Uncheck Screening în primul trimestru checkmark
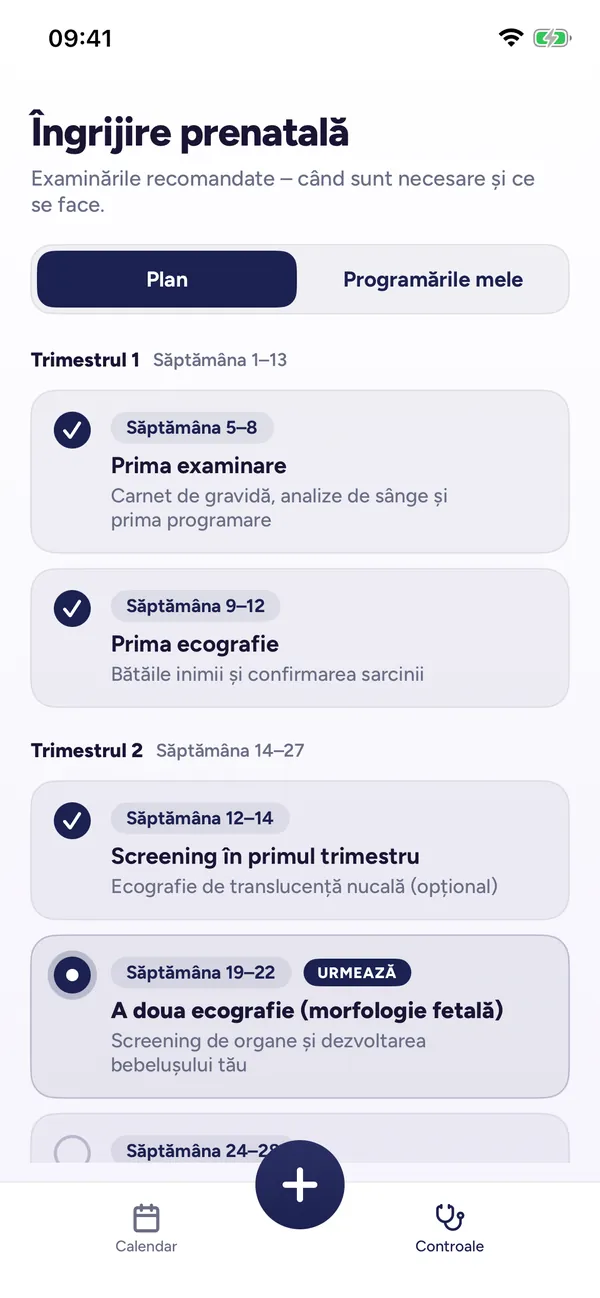The height and width of the screenshot is (1298, 600). (72, 821)
